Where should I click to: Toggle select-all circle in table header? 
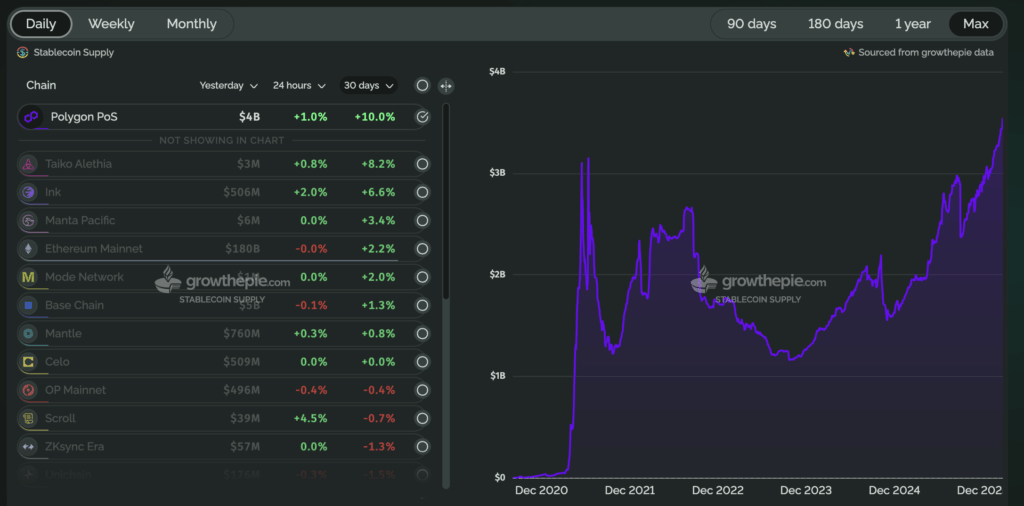coord(422,86)
